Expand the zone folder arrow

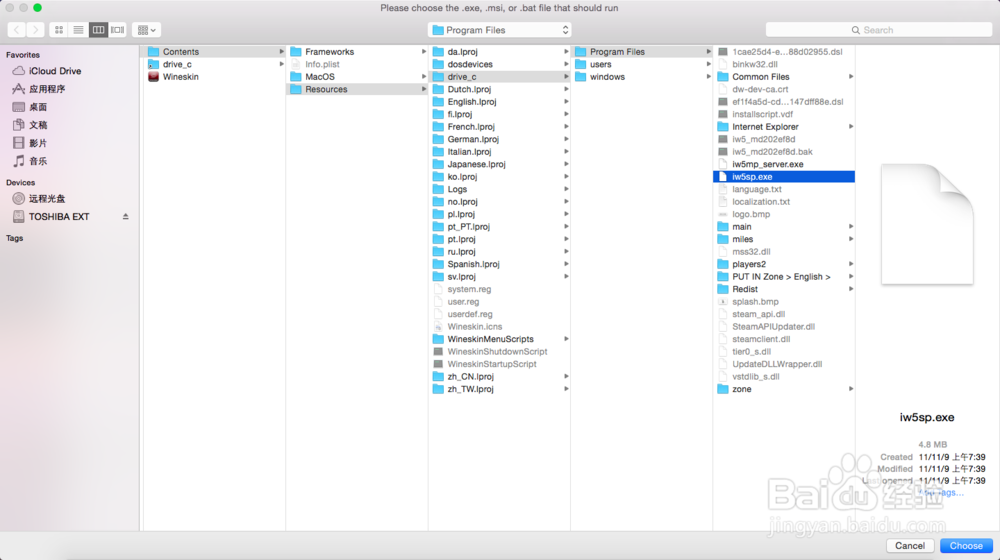(851, 389)
